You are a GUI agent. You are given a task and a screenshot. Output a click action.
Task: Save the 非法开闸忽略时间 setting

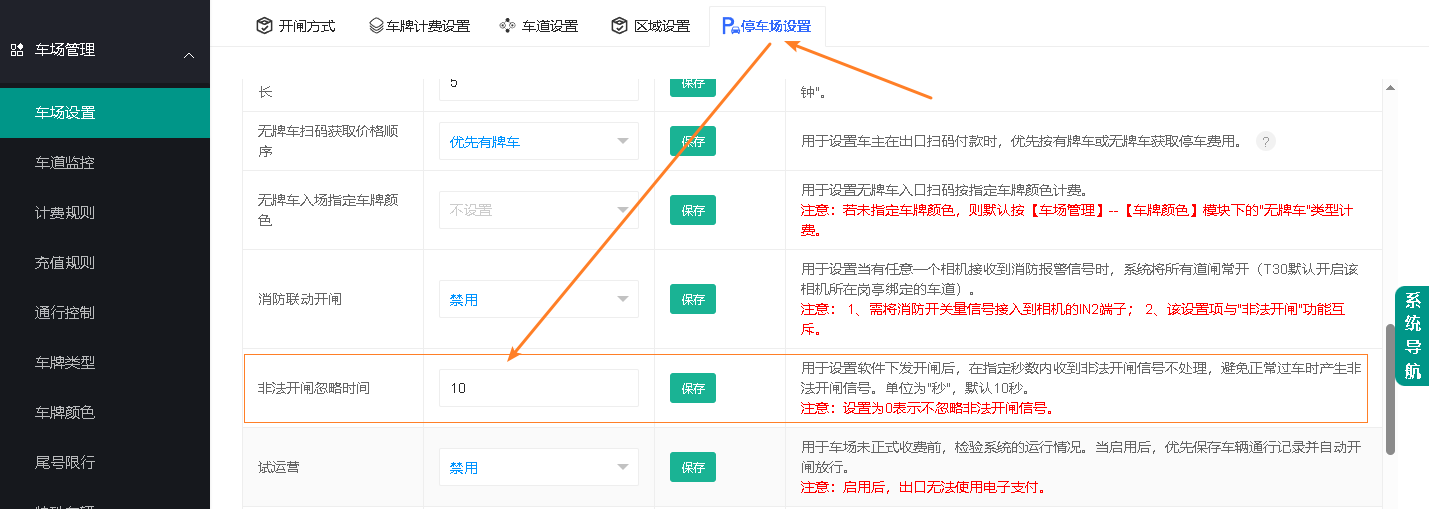pyautogui.click(x=693, y=388)
